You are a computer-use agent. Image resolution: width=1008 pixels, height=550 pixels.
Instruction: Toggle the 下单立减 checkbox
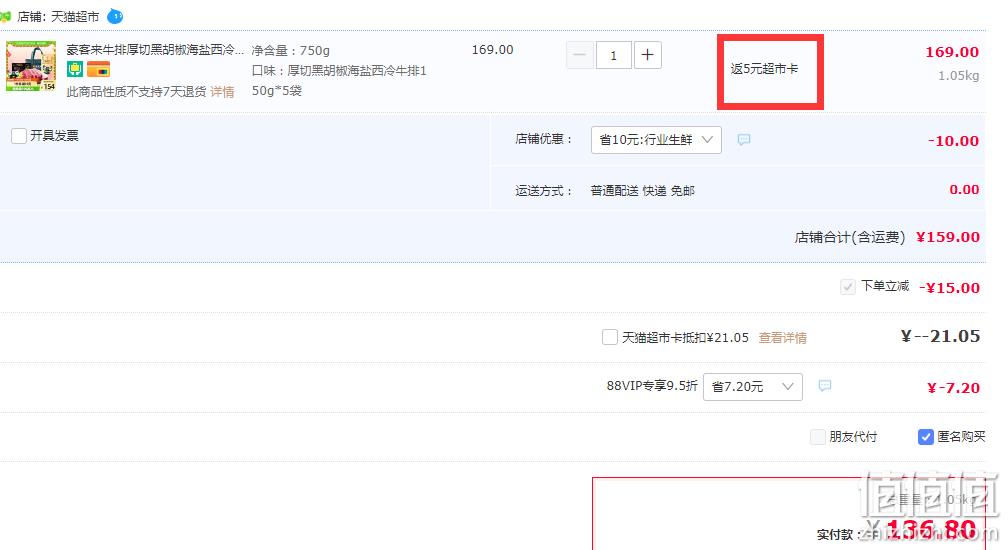click(x=847, y=287)
